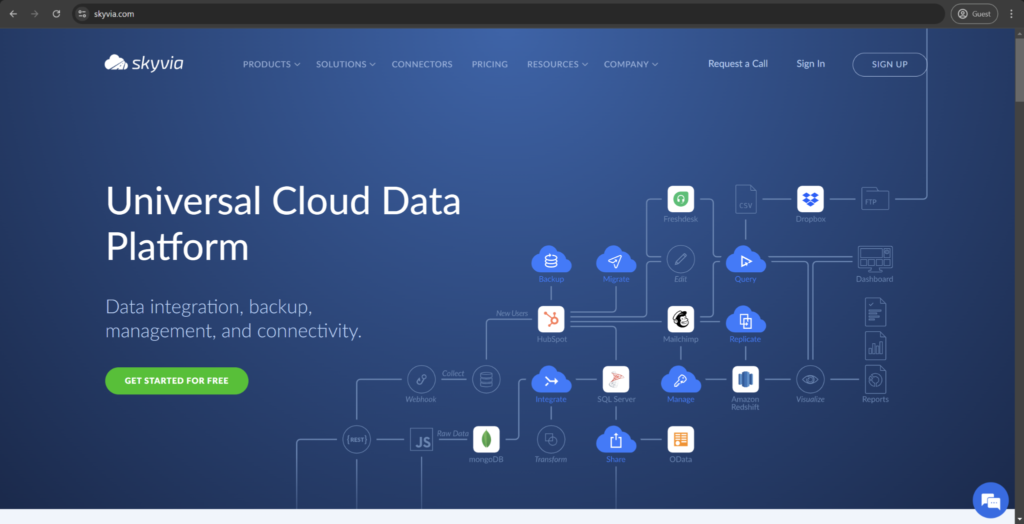
Task: Click the Transform circle icon
Action: 551,440
